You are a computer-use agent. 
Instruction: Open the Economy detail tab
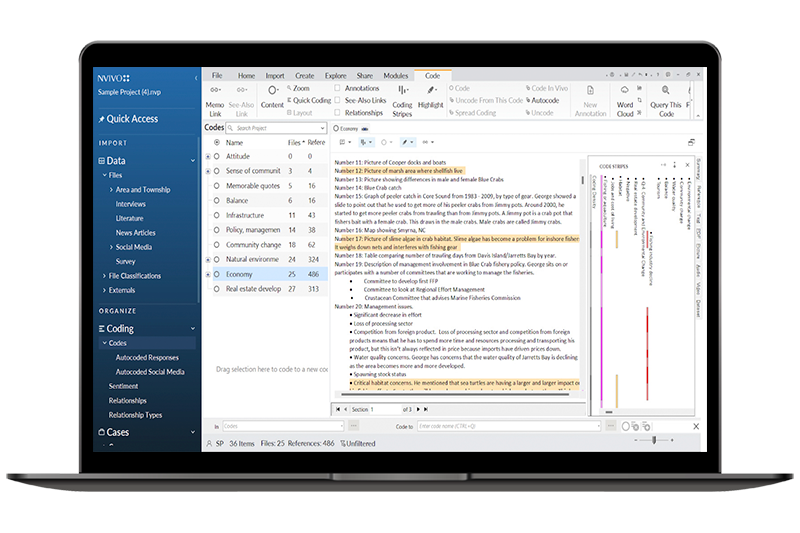pyautogui.click(x=350, y=129)
